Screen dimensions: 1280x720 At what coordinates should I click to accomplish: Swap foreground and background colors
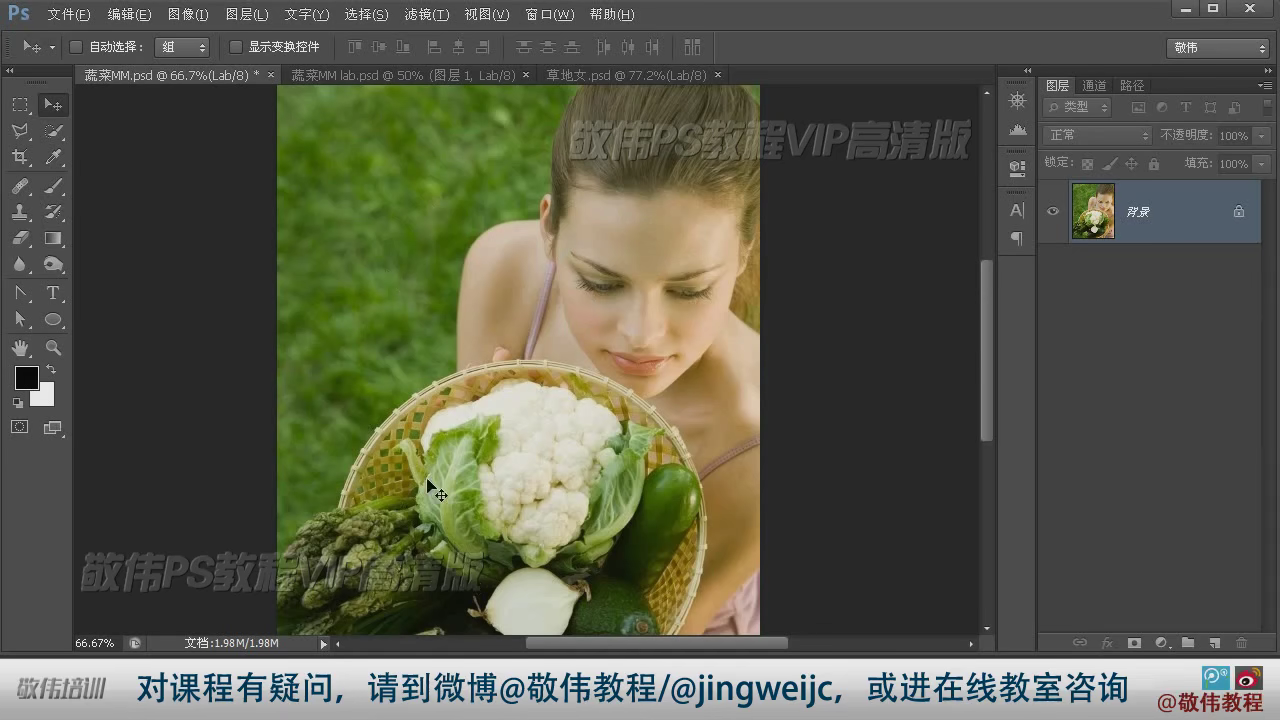(51, 370)
